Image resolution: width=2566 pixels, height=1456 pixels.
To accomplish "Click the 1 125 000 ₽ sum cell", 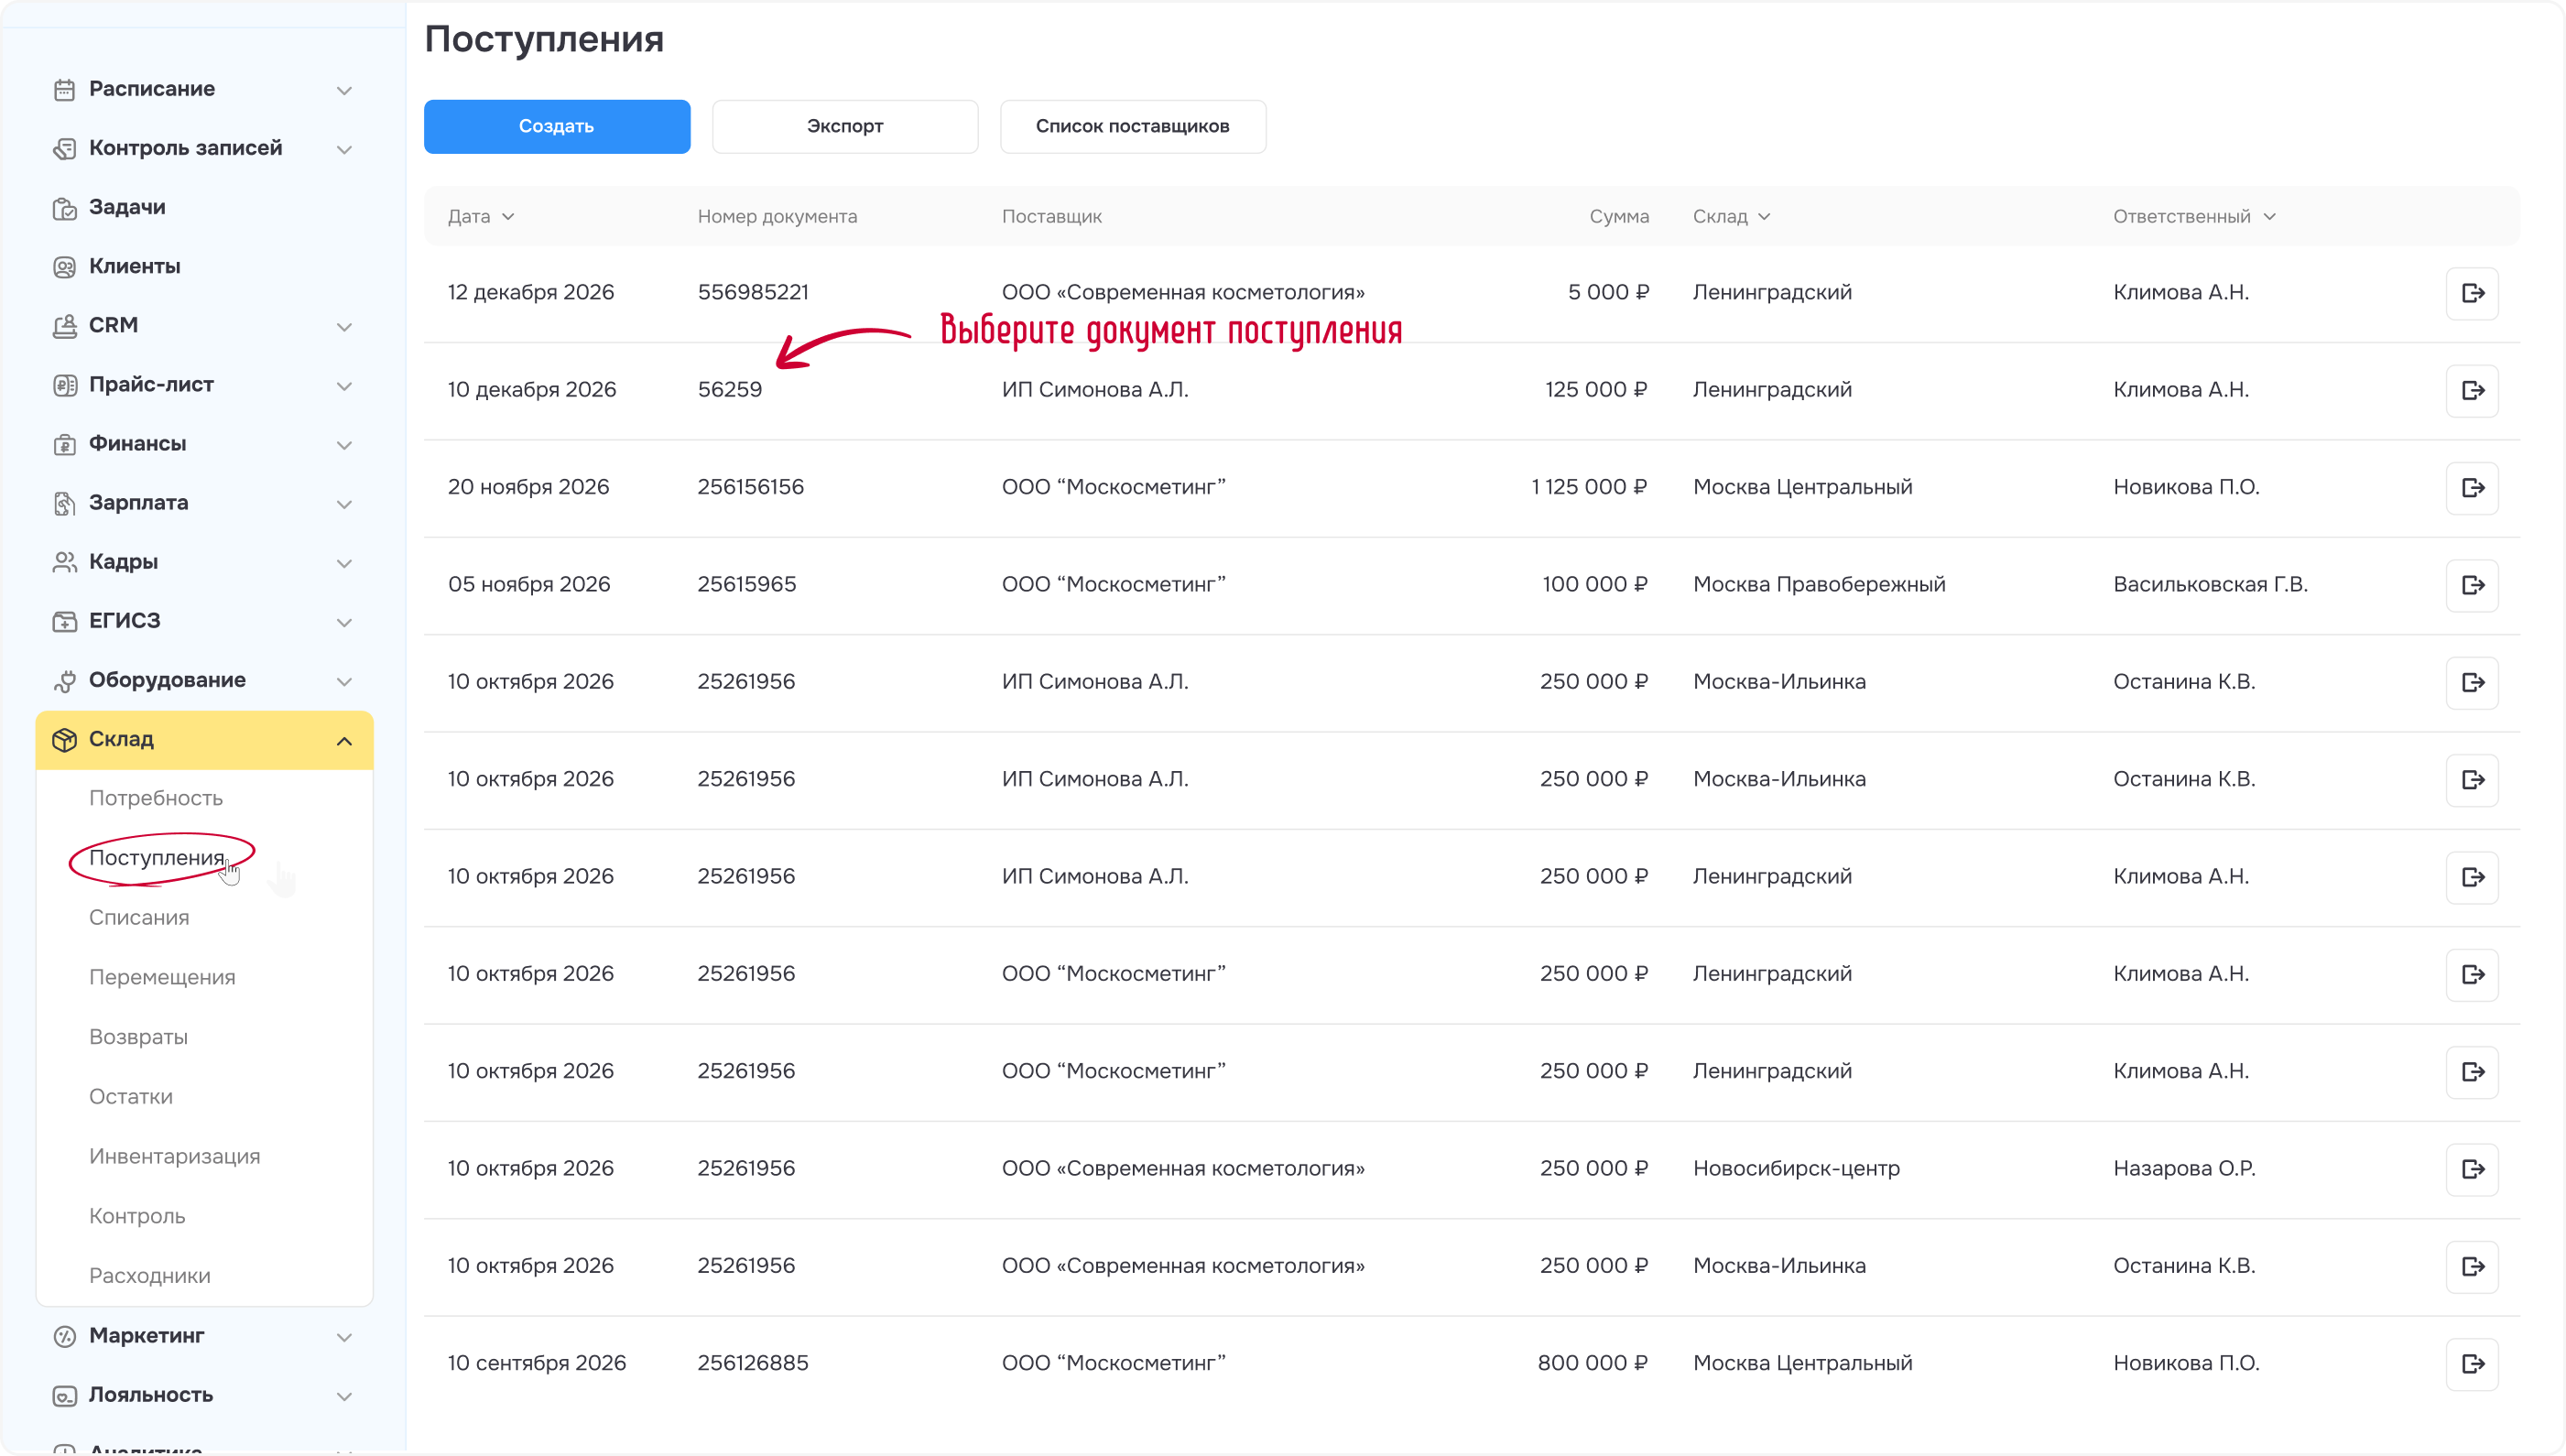I will click(x=1589, y=487).
